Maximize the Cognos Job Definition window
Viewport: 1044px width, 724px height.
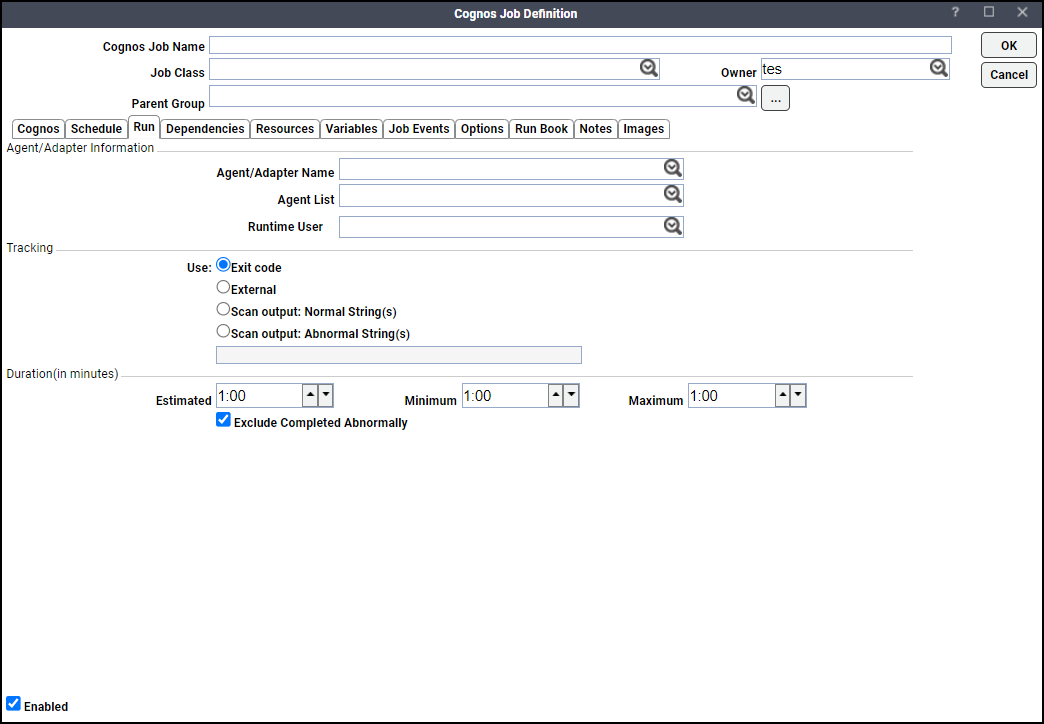989,12
